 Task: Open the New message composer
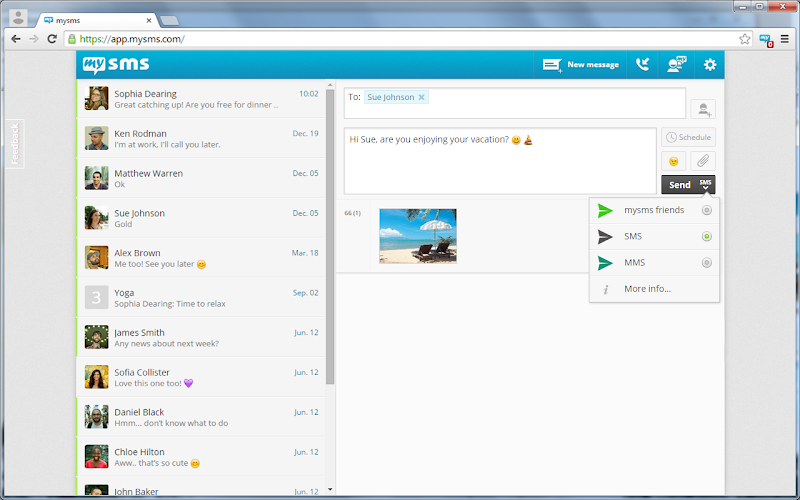580,65
